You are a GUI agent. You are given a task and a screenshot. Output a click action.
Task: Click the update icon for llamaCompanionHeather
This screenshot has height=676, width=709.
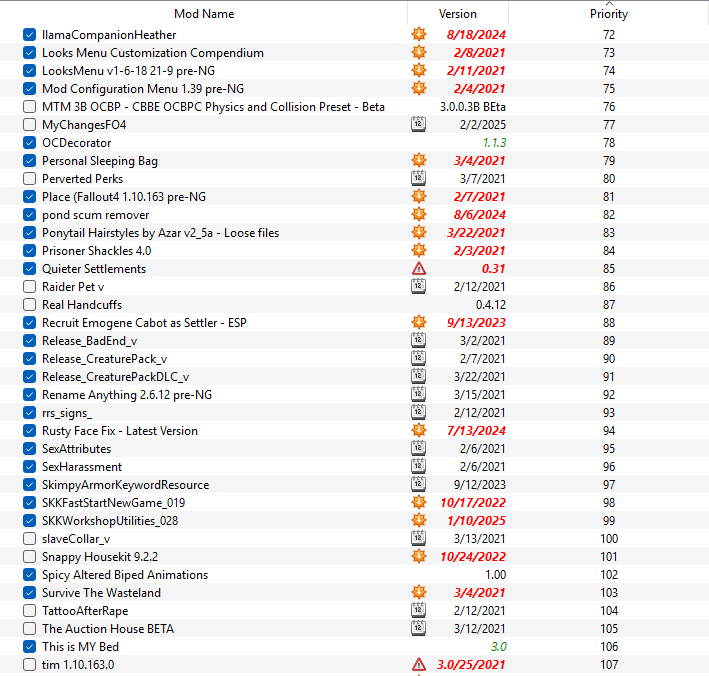(419, 34)
